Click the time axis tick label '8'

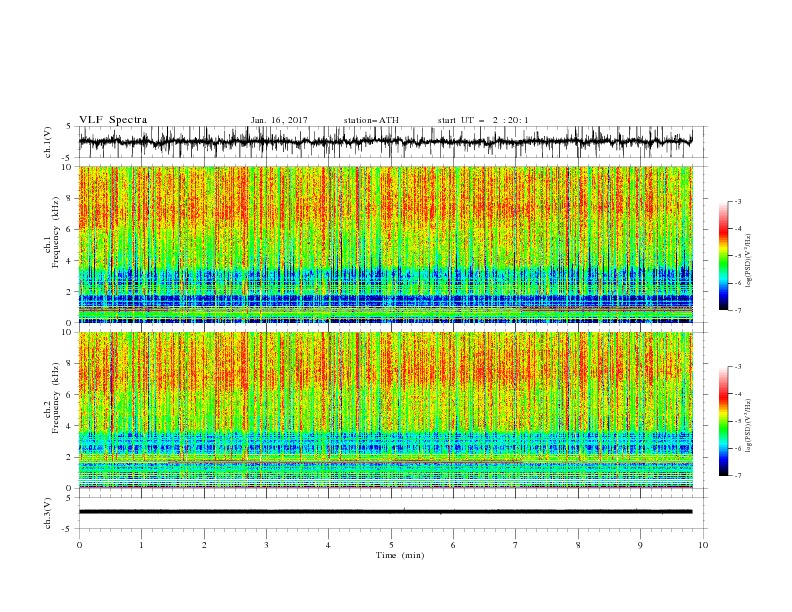(578, 545)
